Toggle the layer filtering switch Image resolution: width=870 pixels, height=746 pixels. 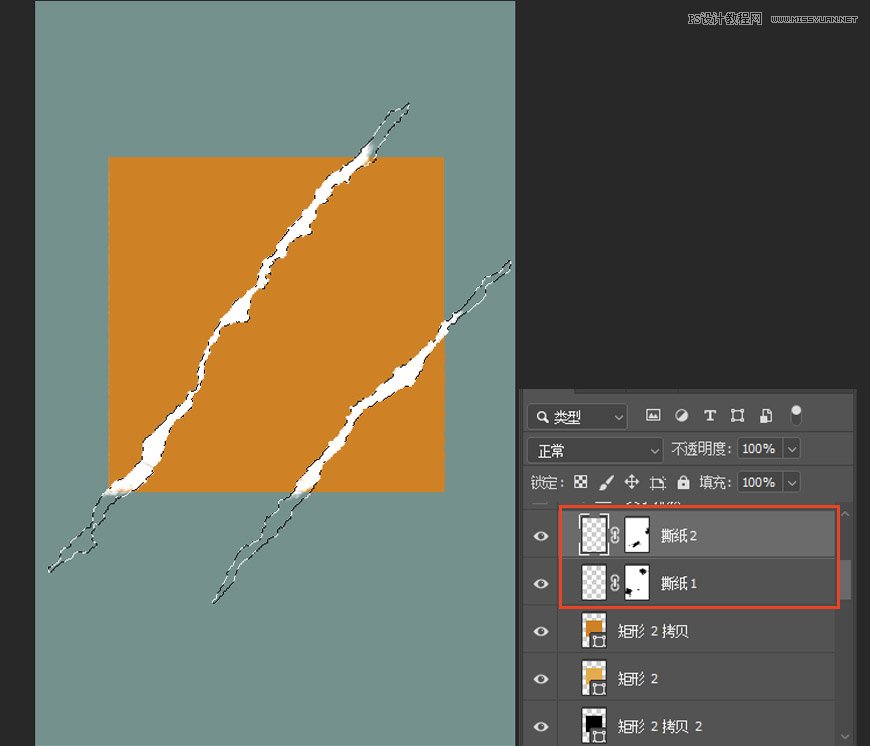pyautogui.click(x=796, y=414)
